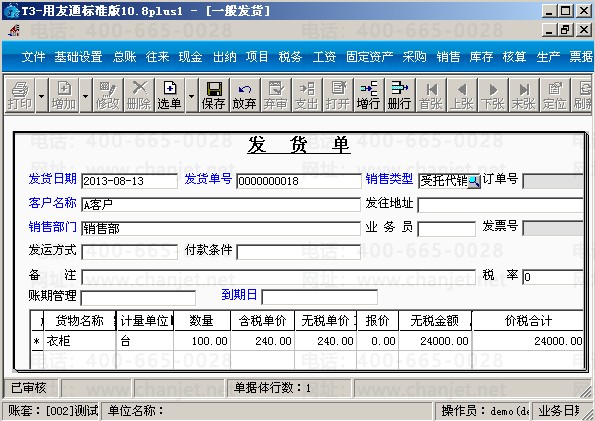Expand the dropdown arrow next to 增加
The image size is (595, 421).
86,95
